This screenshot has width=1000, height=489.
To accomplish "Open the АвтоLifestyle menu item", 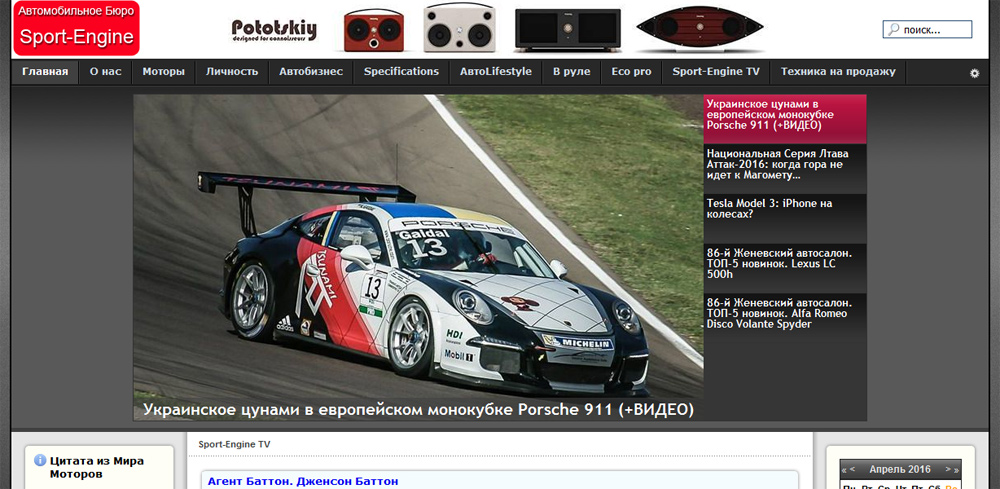I will [496, 71].
